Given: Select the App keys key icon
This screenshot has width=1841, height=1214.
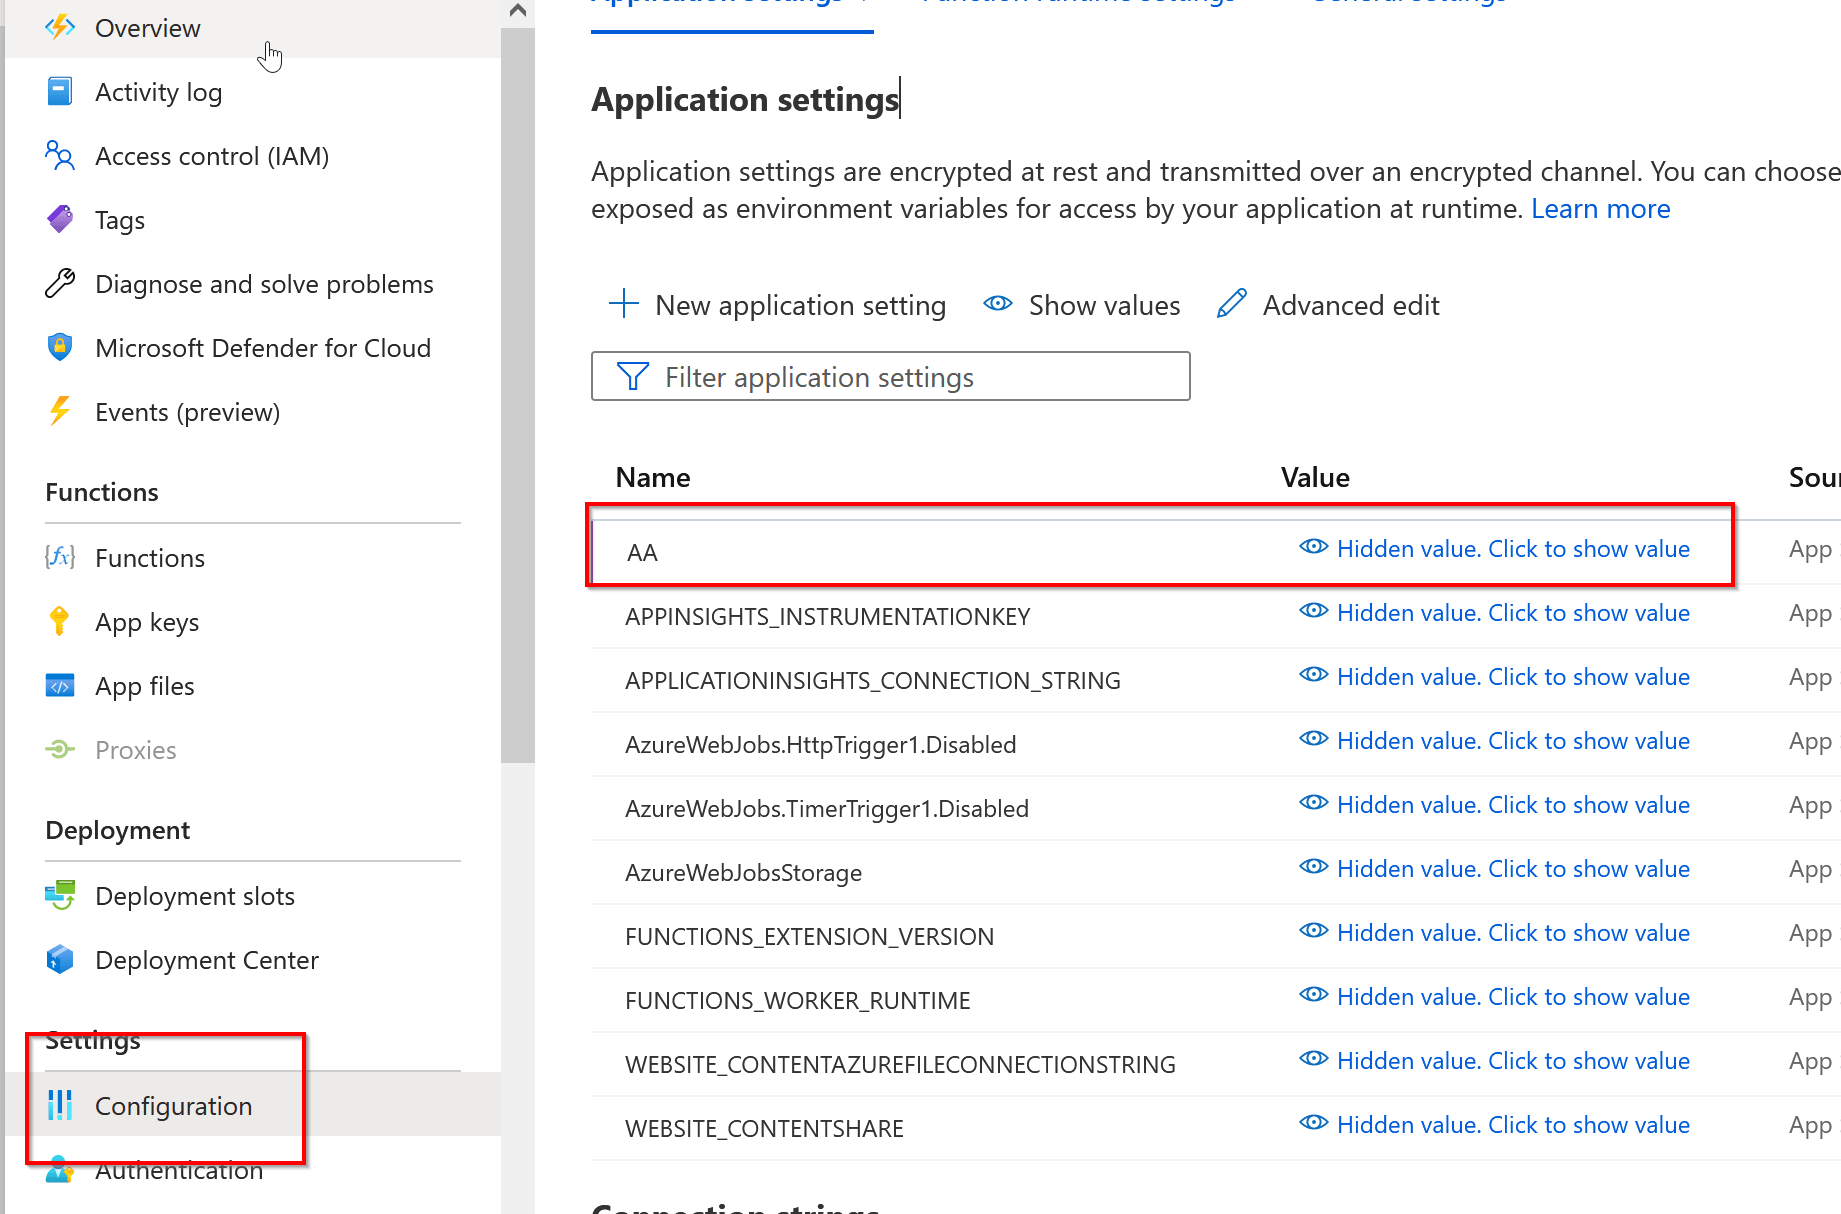Looking at the screenshot, I should click(60, 622).
